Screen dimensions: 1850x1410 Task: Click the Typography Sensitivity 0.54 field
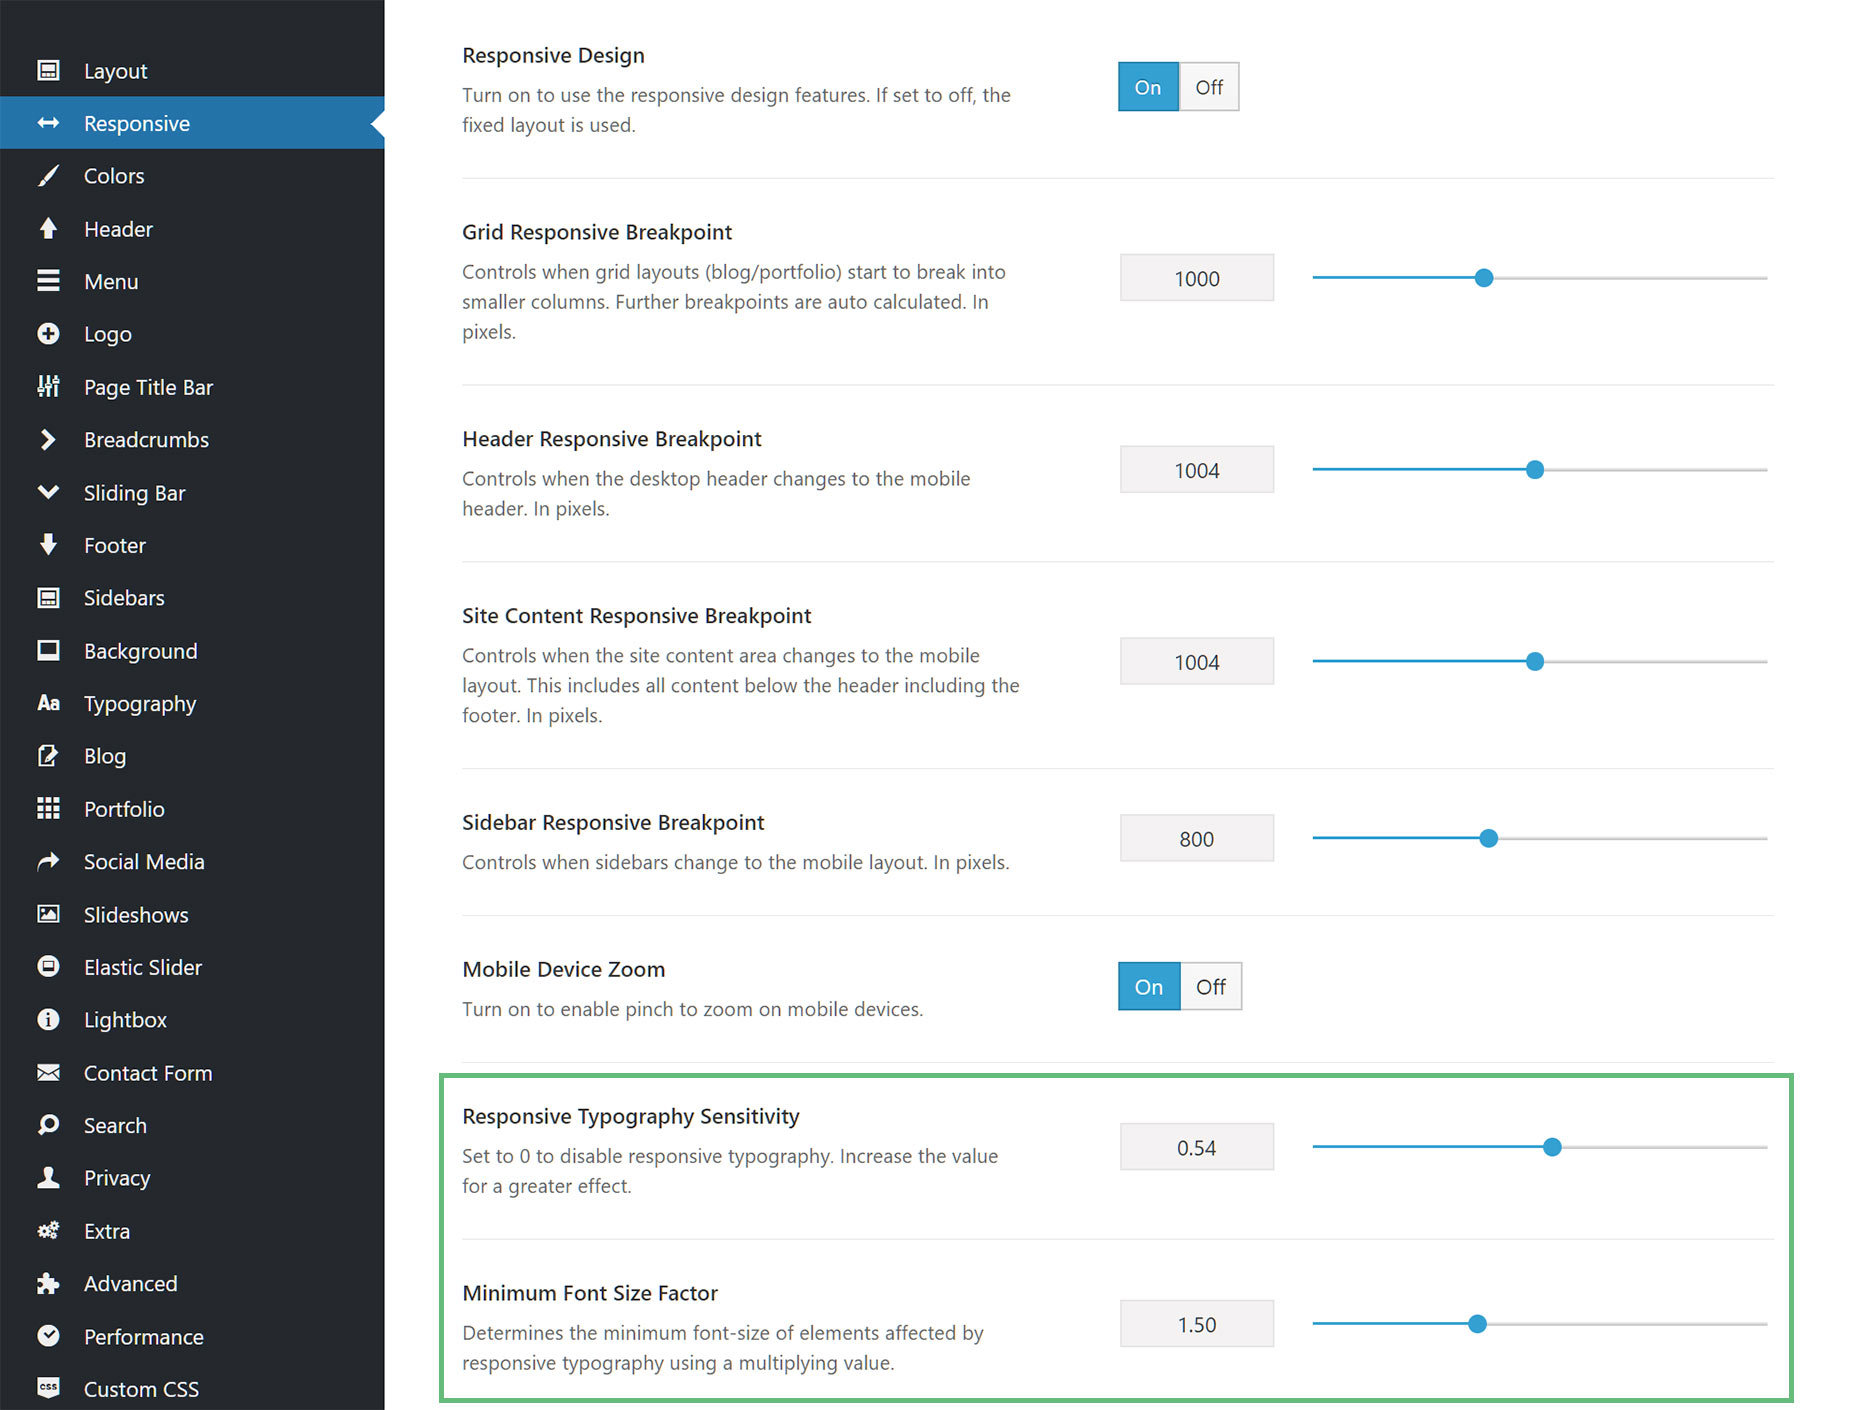(x=1197, y=1147)
